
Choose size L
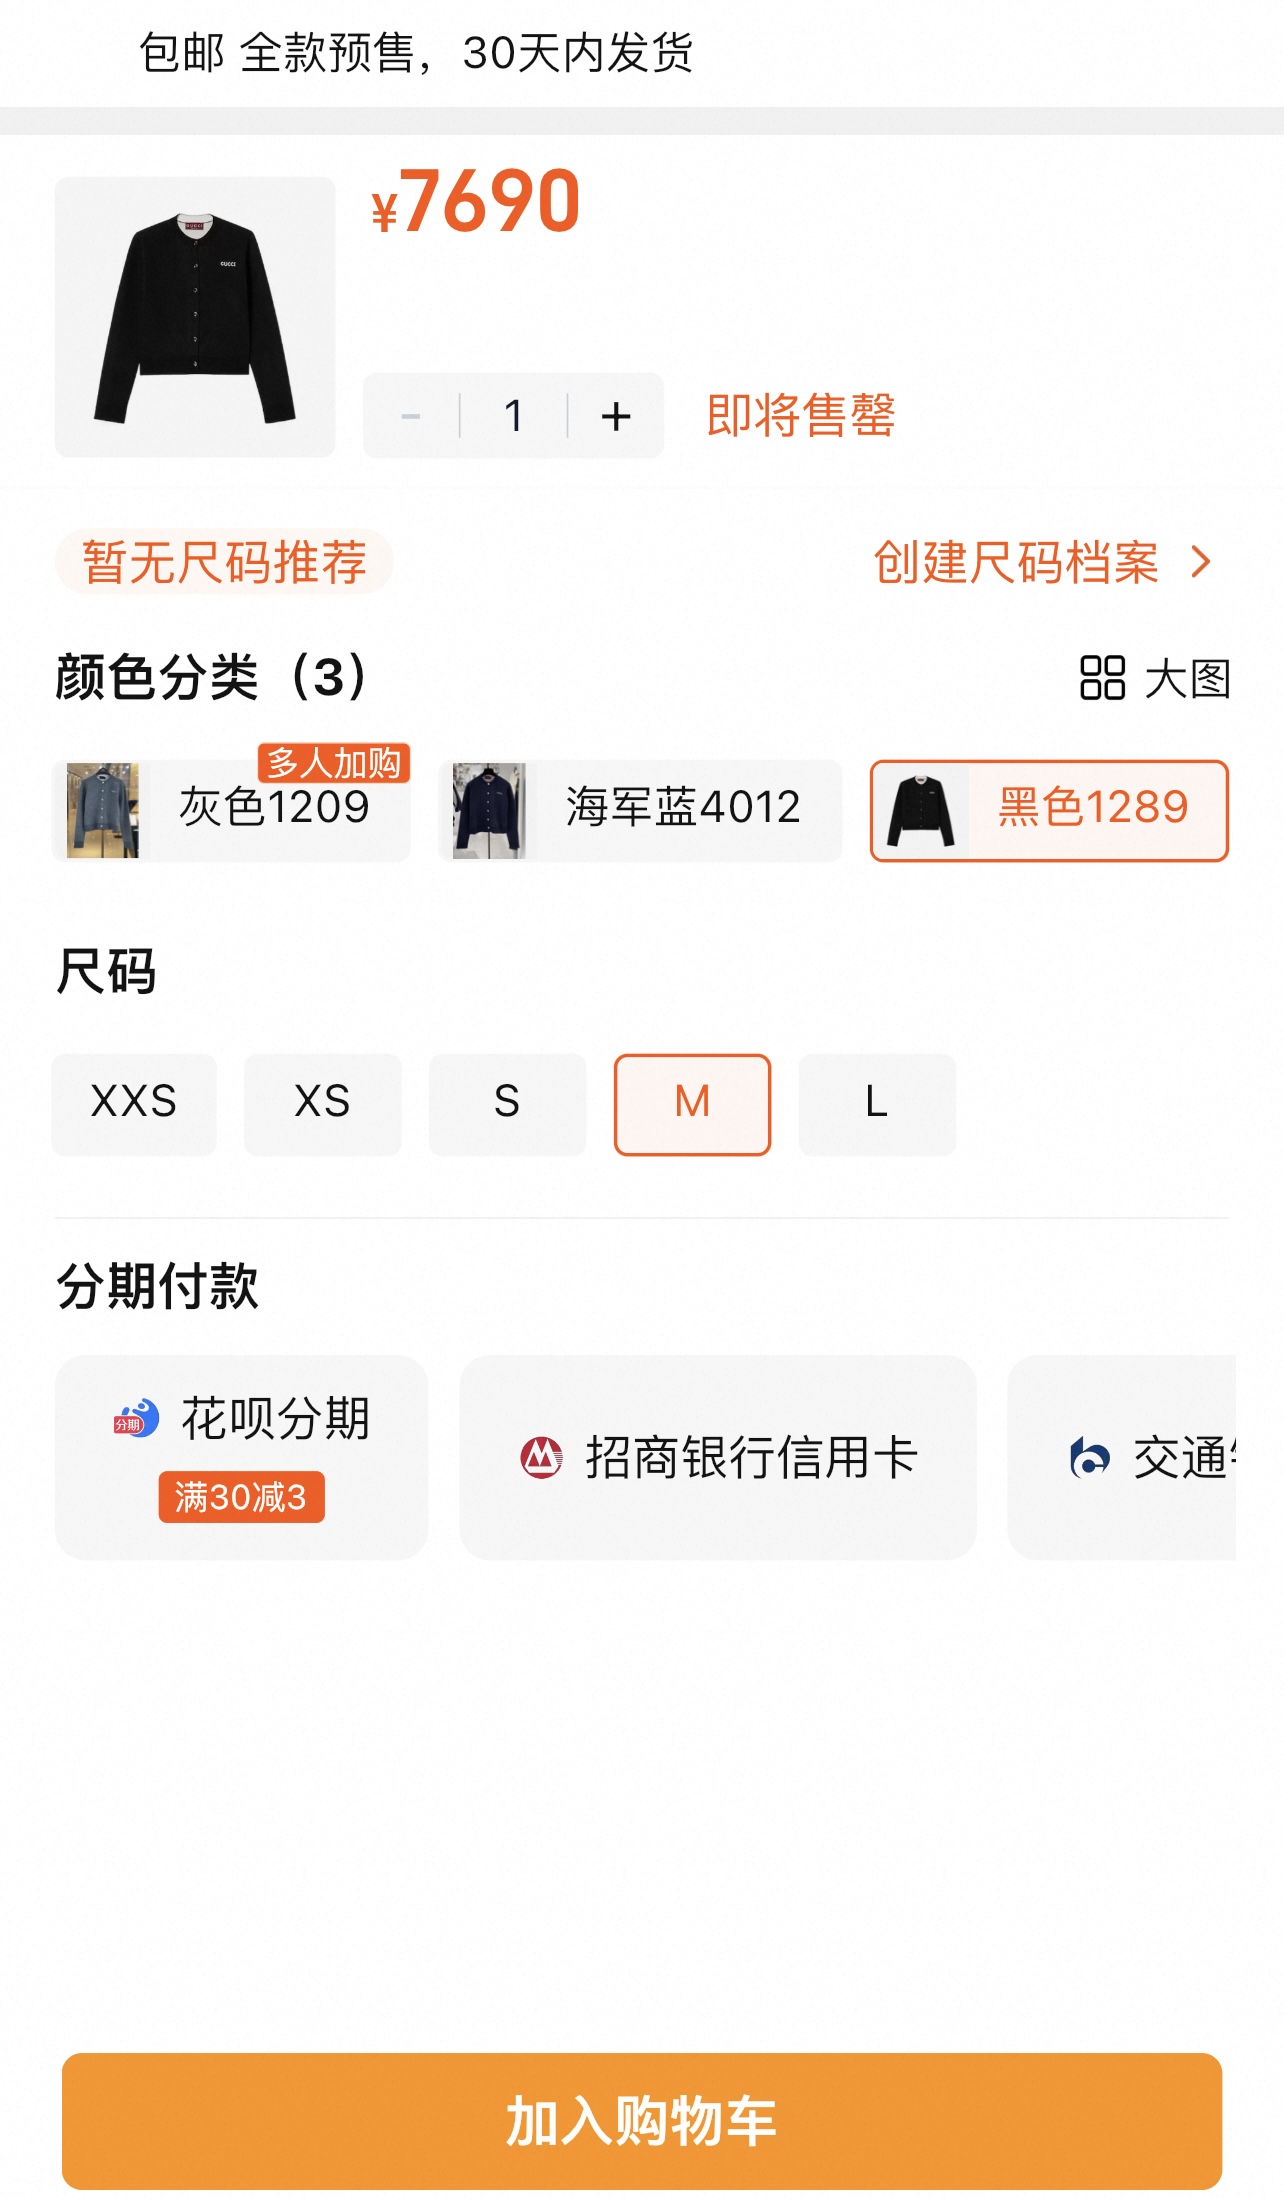tap(877, 1104)
